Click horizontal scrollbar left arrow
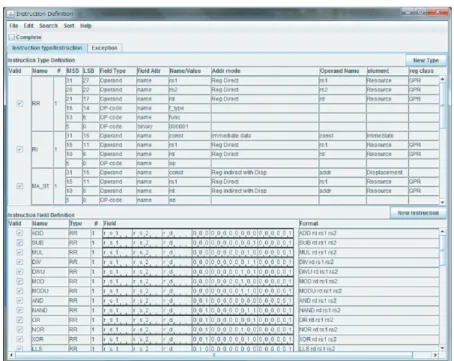Viewport: 454px width, 361px height. (x=12, y=355)
